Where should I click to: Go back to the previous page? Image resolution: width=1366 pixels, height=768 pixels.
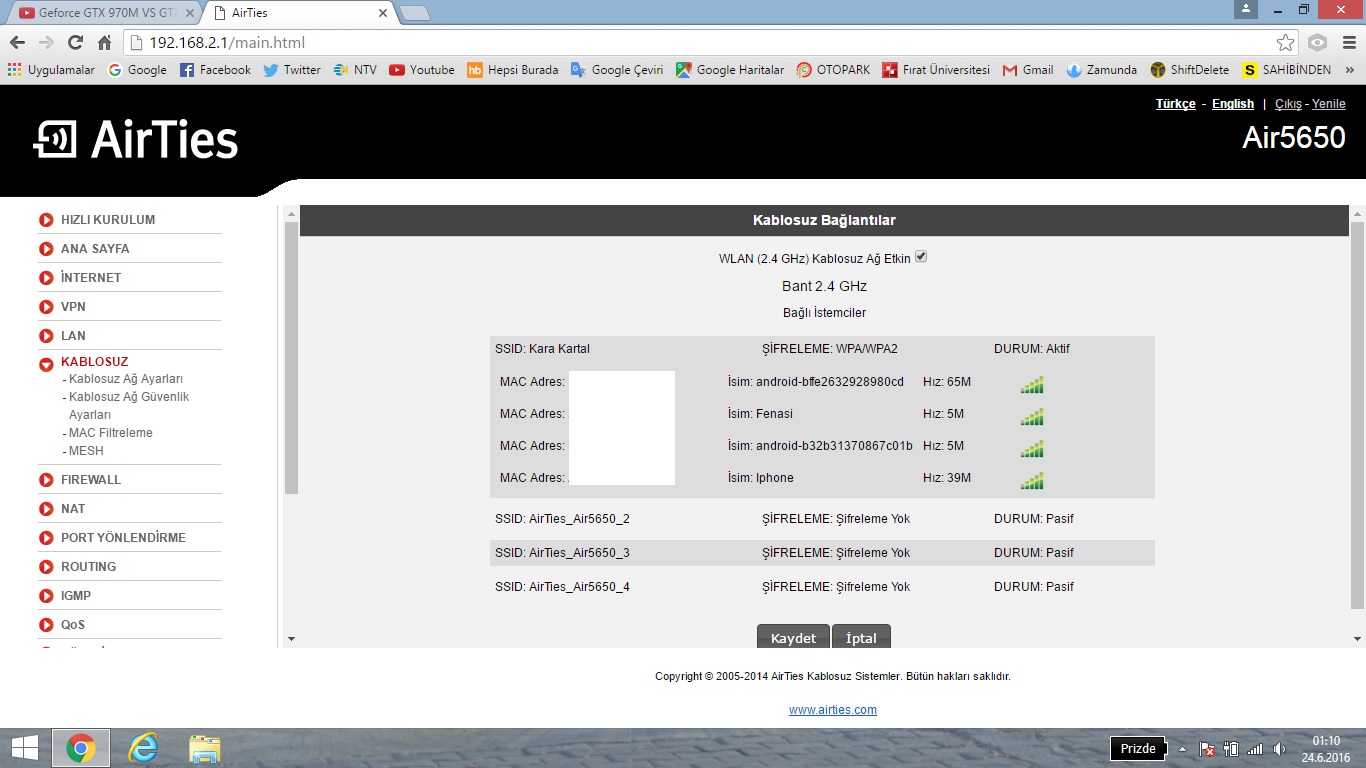pos(17,43)
